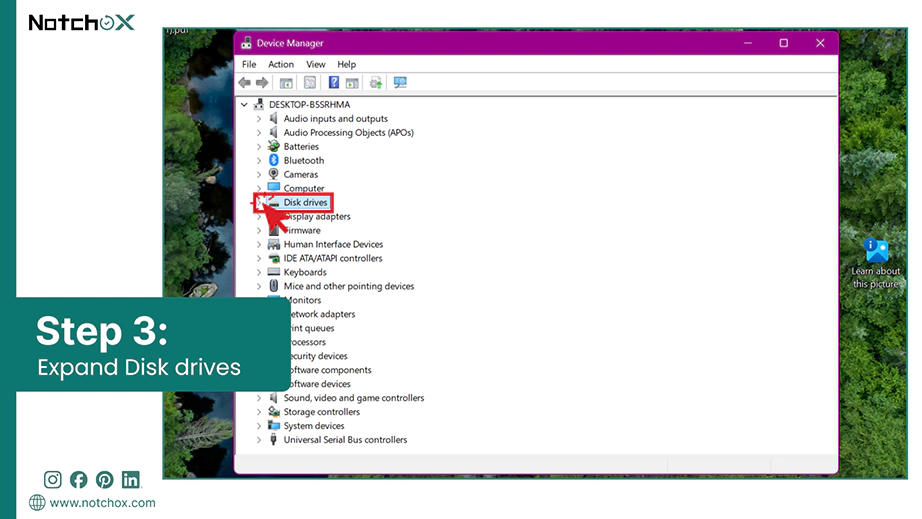
Task: Open the Help menu
Action: point(346,64)
